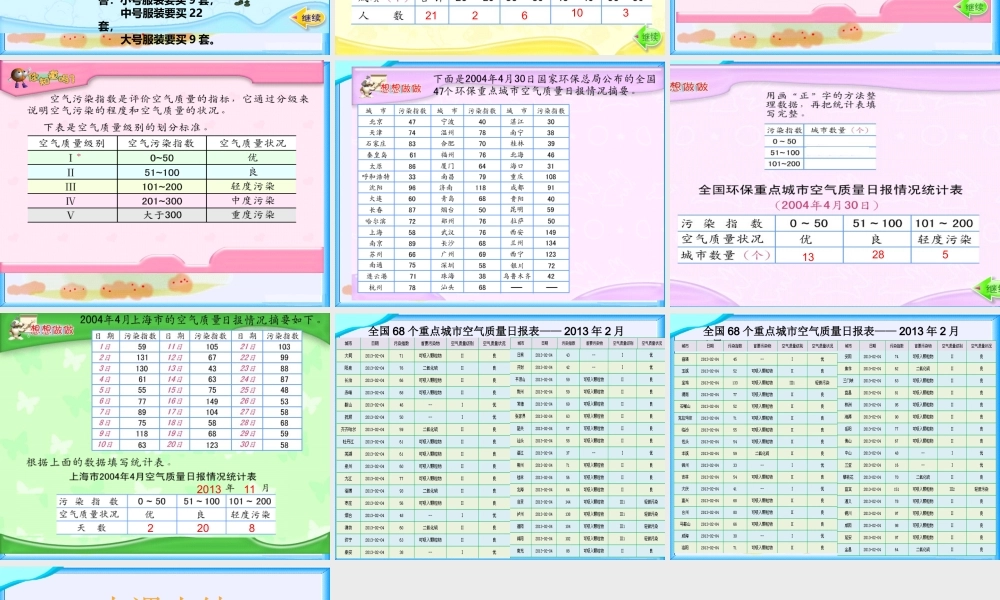
Task: Open the 全国环保重点城市空气质量日报情况统计表 slide
Action: tap(835, 184)
